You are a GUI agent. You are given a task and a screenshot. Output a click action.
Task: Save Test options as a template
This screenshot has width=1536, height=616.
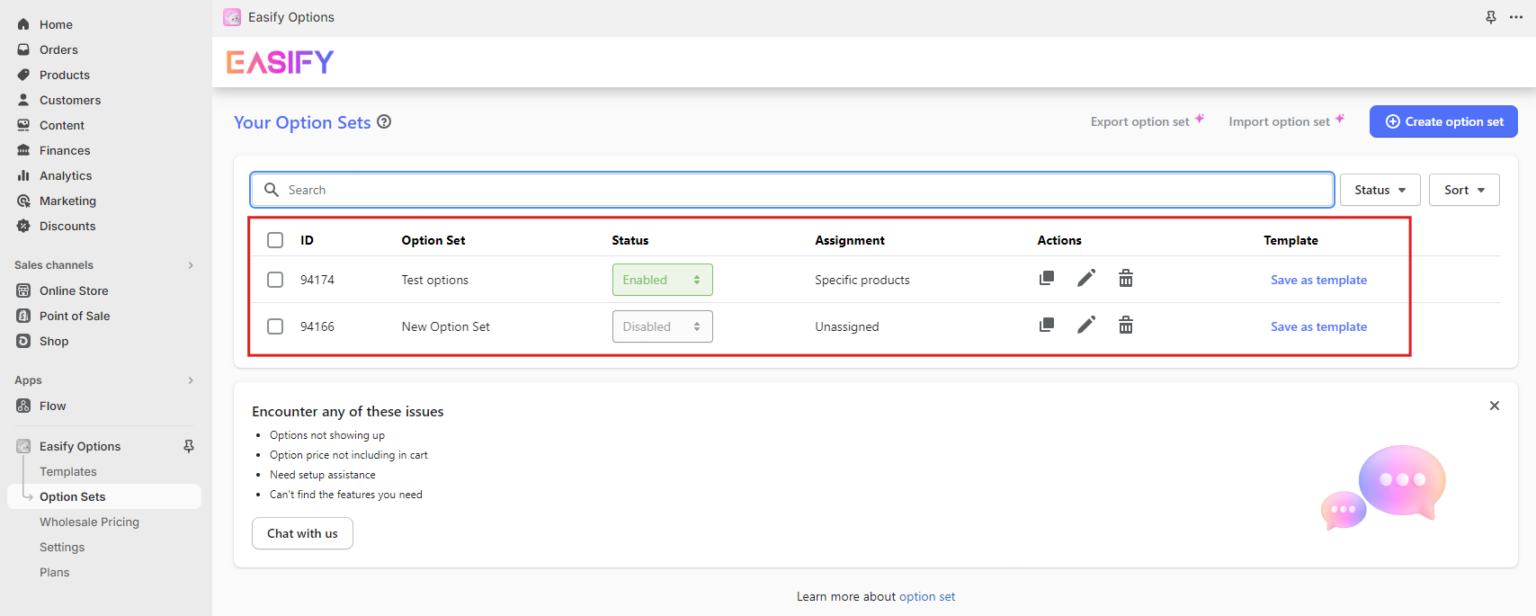coord(1318,279)
